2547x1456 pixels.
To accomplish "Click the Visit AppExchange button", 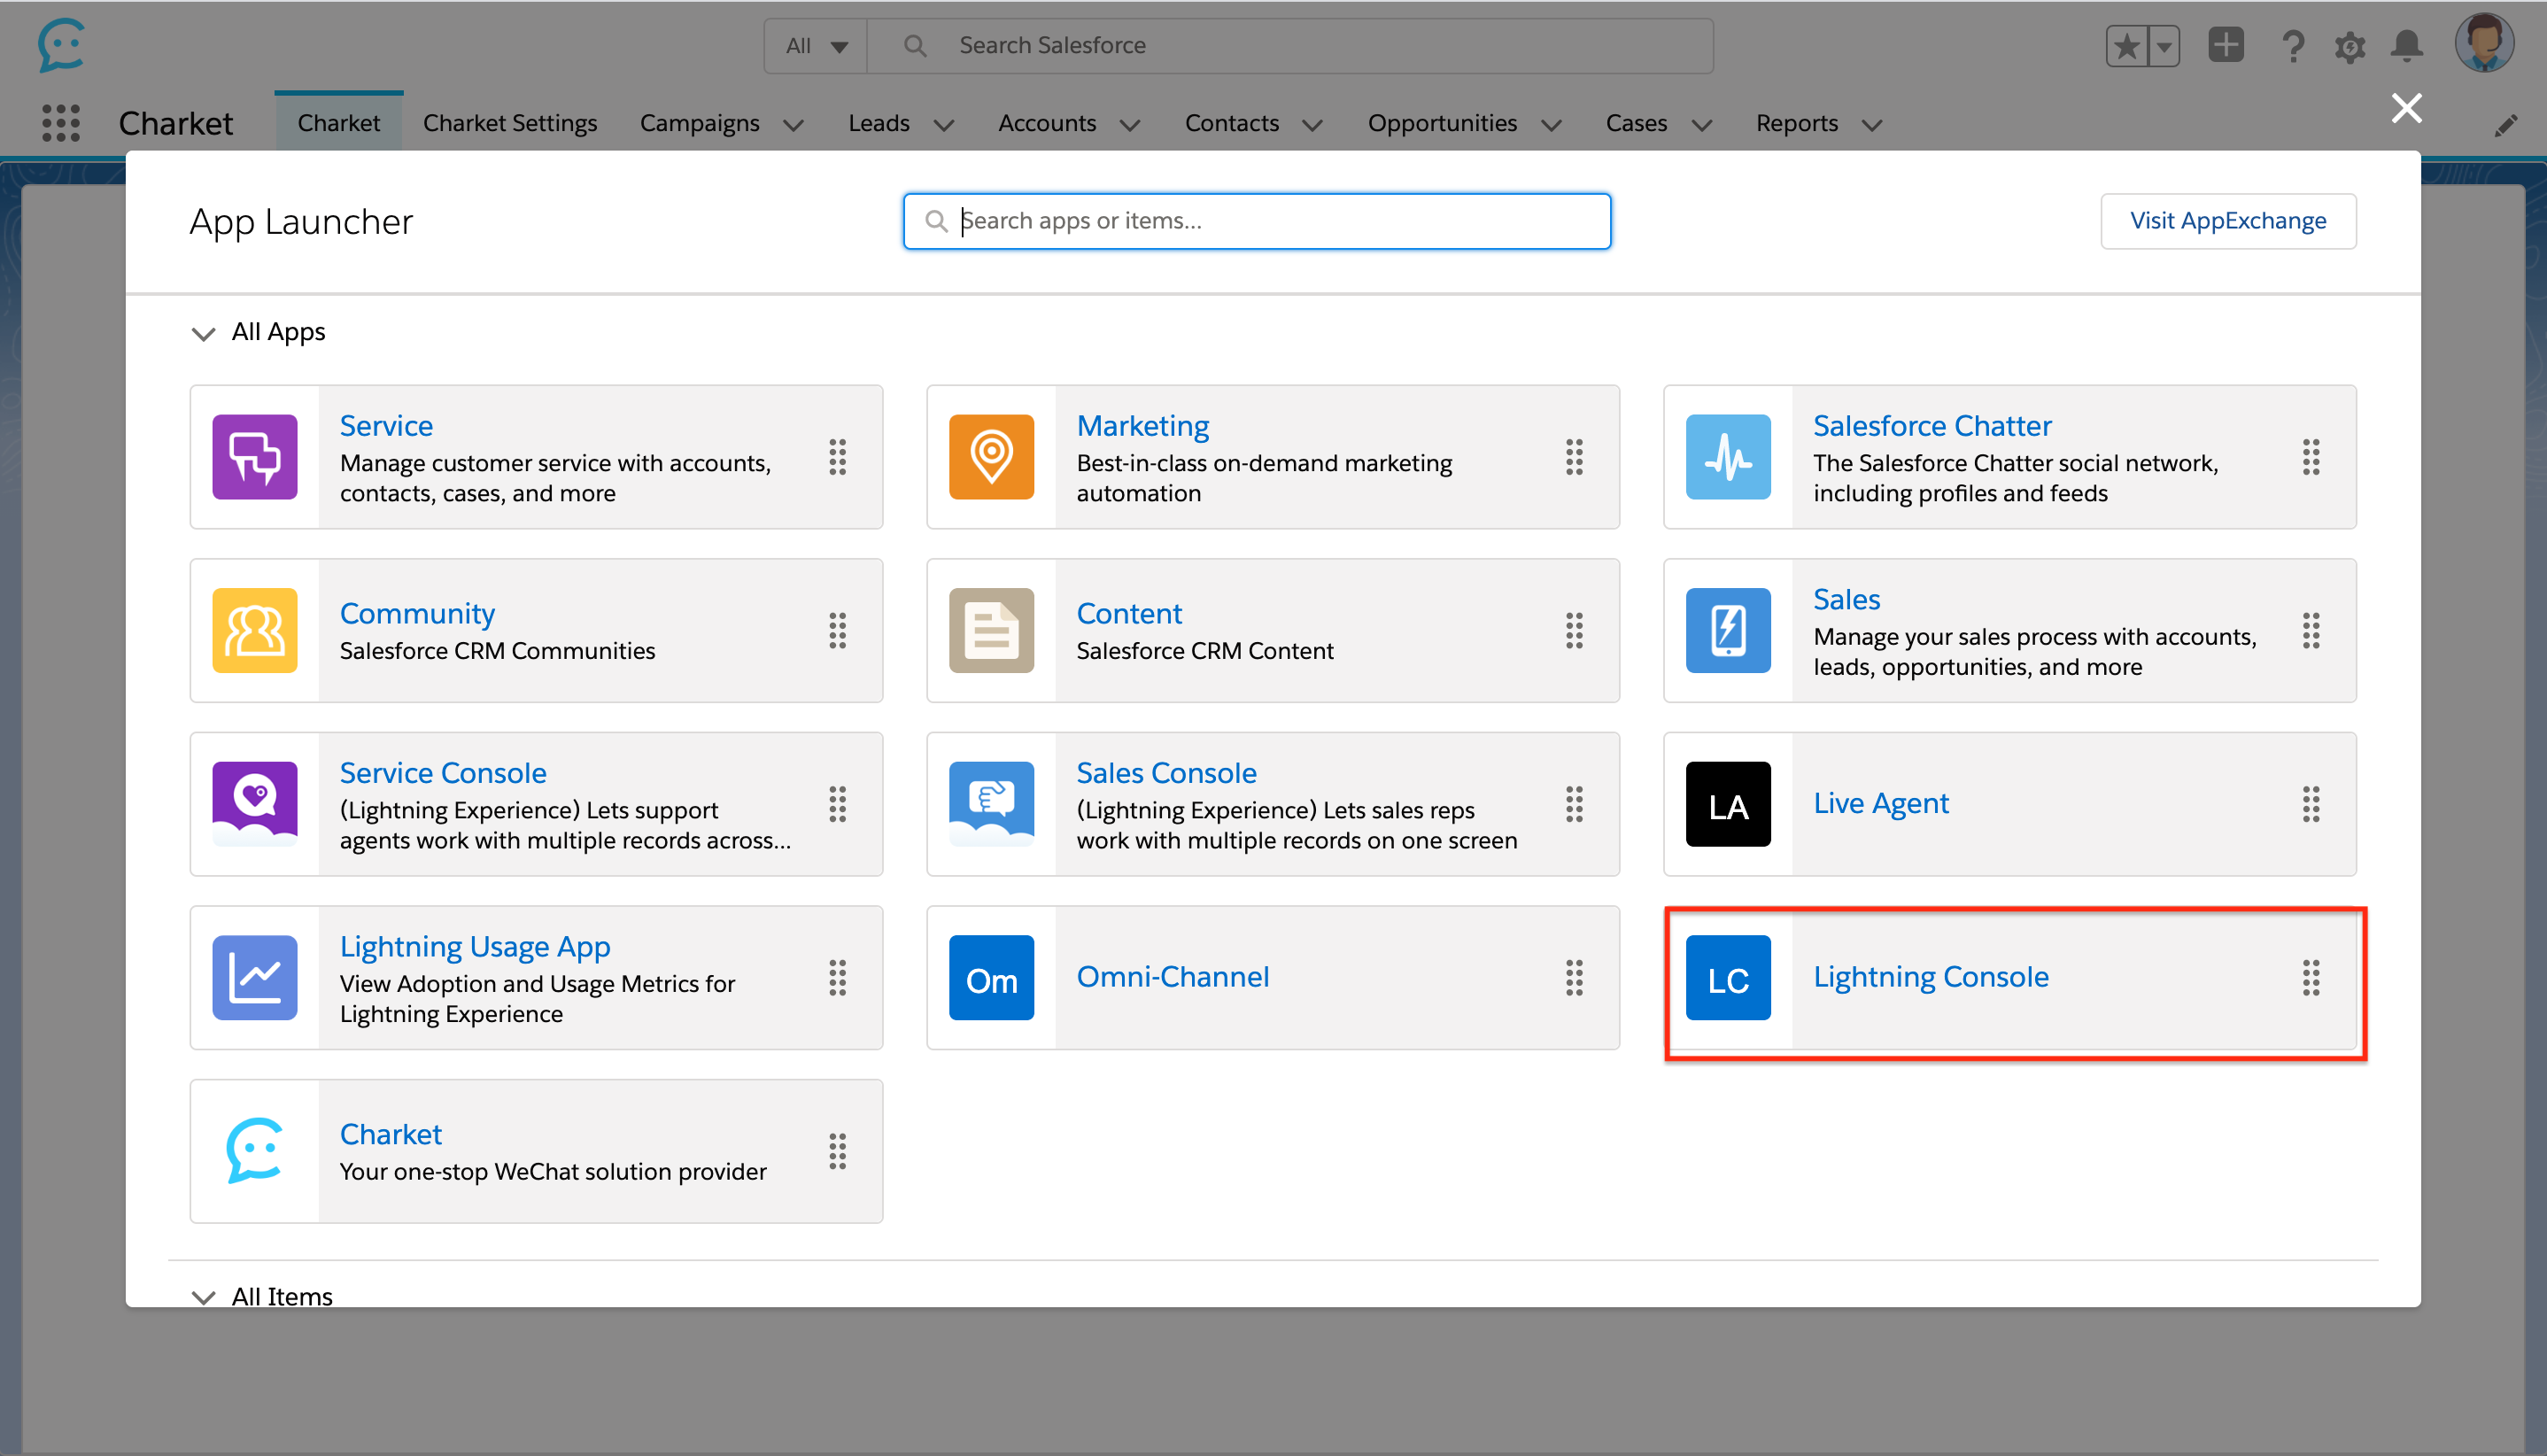I will click(2228, 221).
